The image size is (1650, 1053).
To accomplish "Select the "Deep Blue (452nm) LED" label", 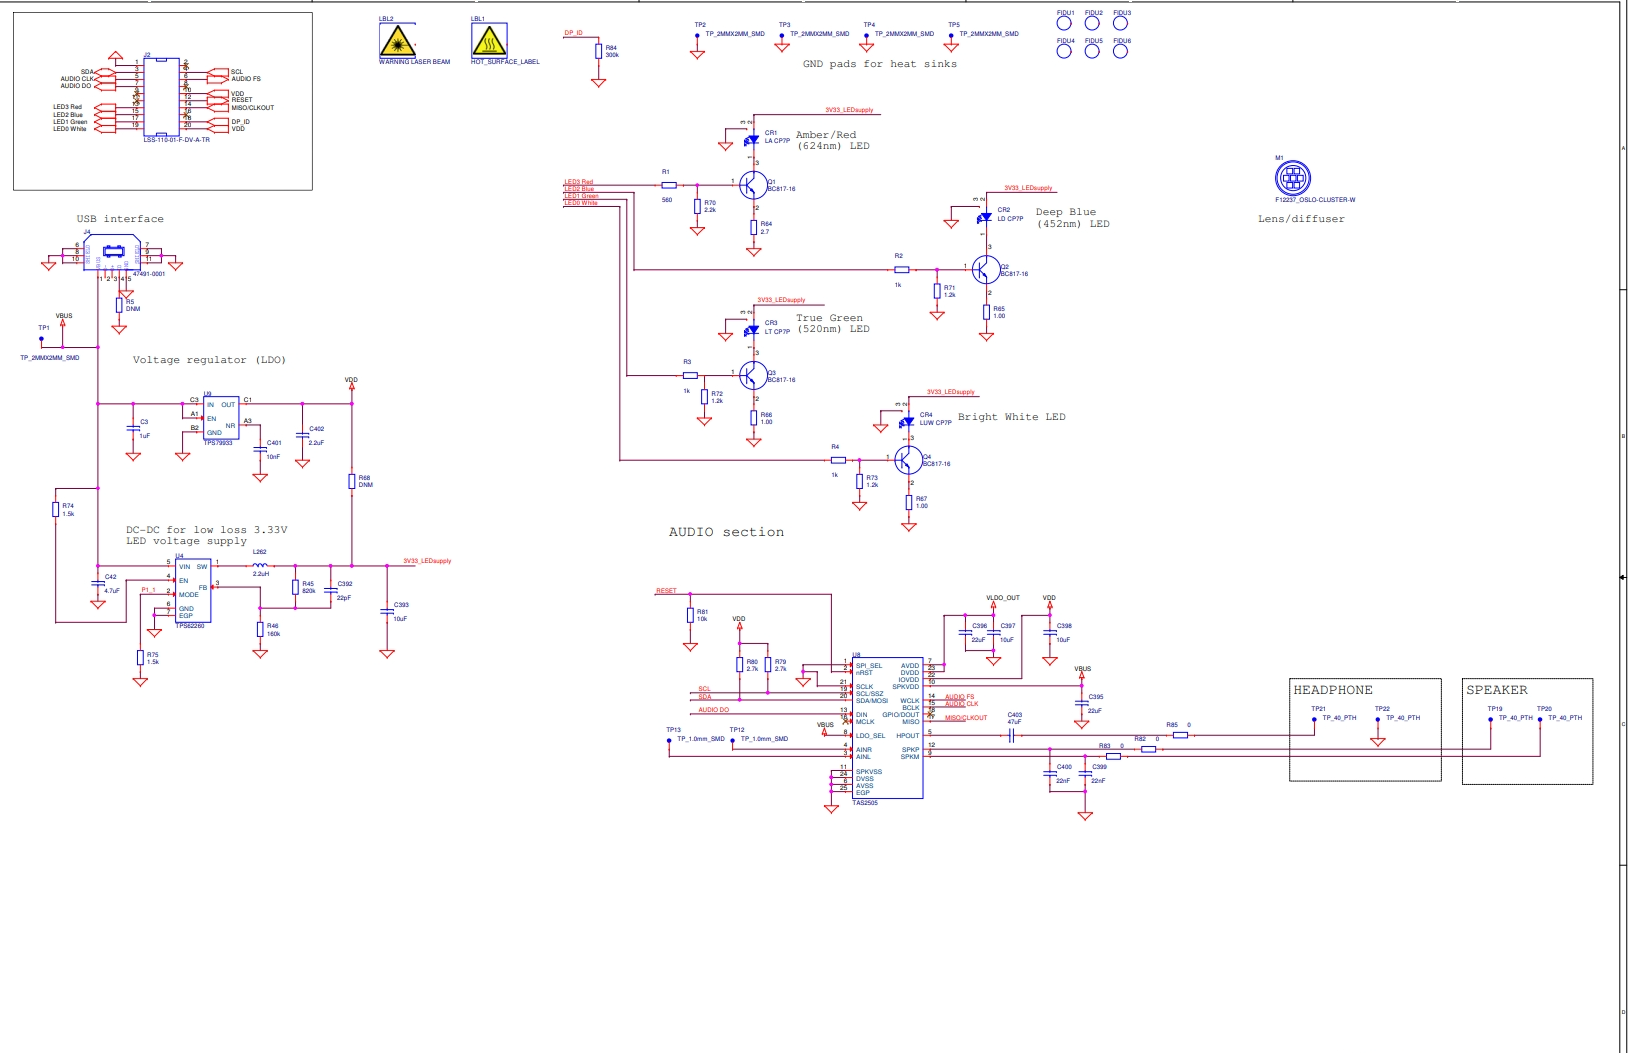I will pos(1072,218).
